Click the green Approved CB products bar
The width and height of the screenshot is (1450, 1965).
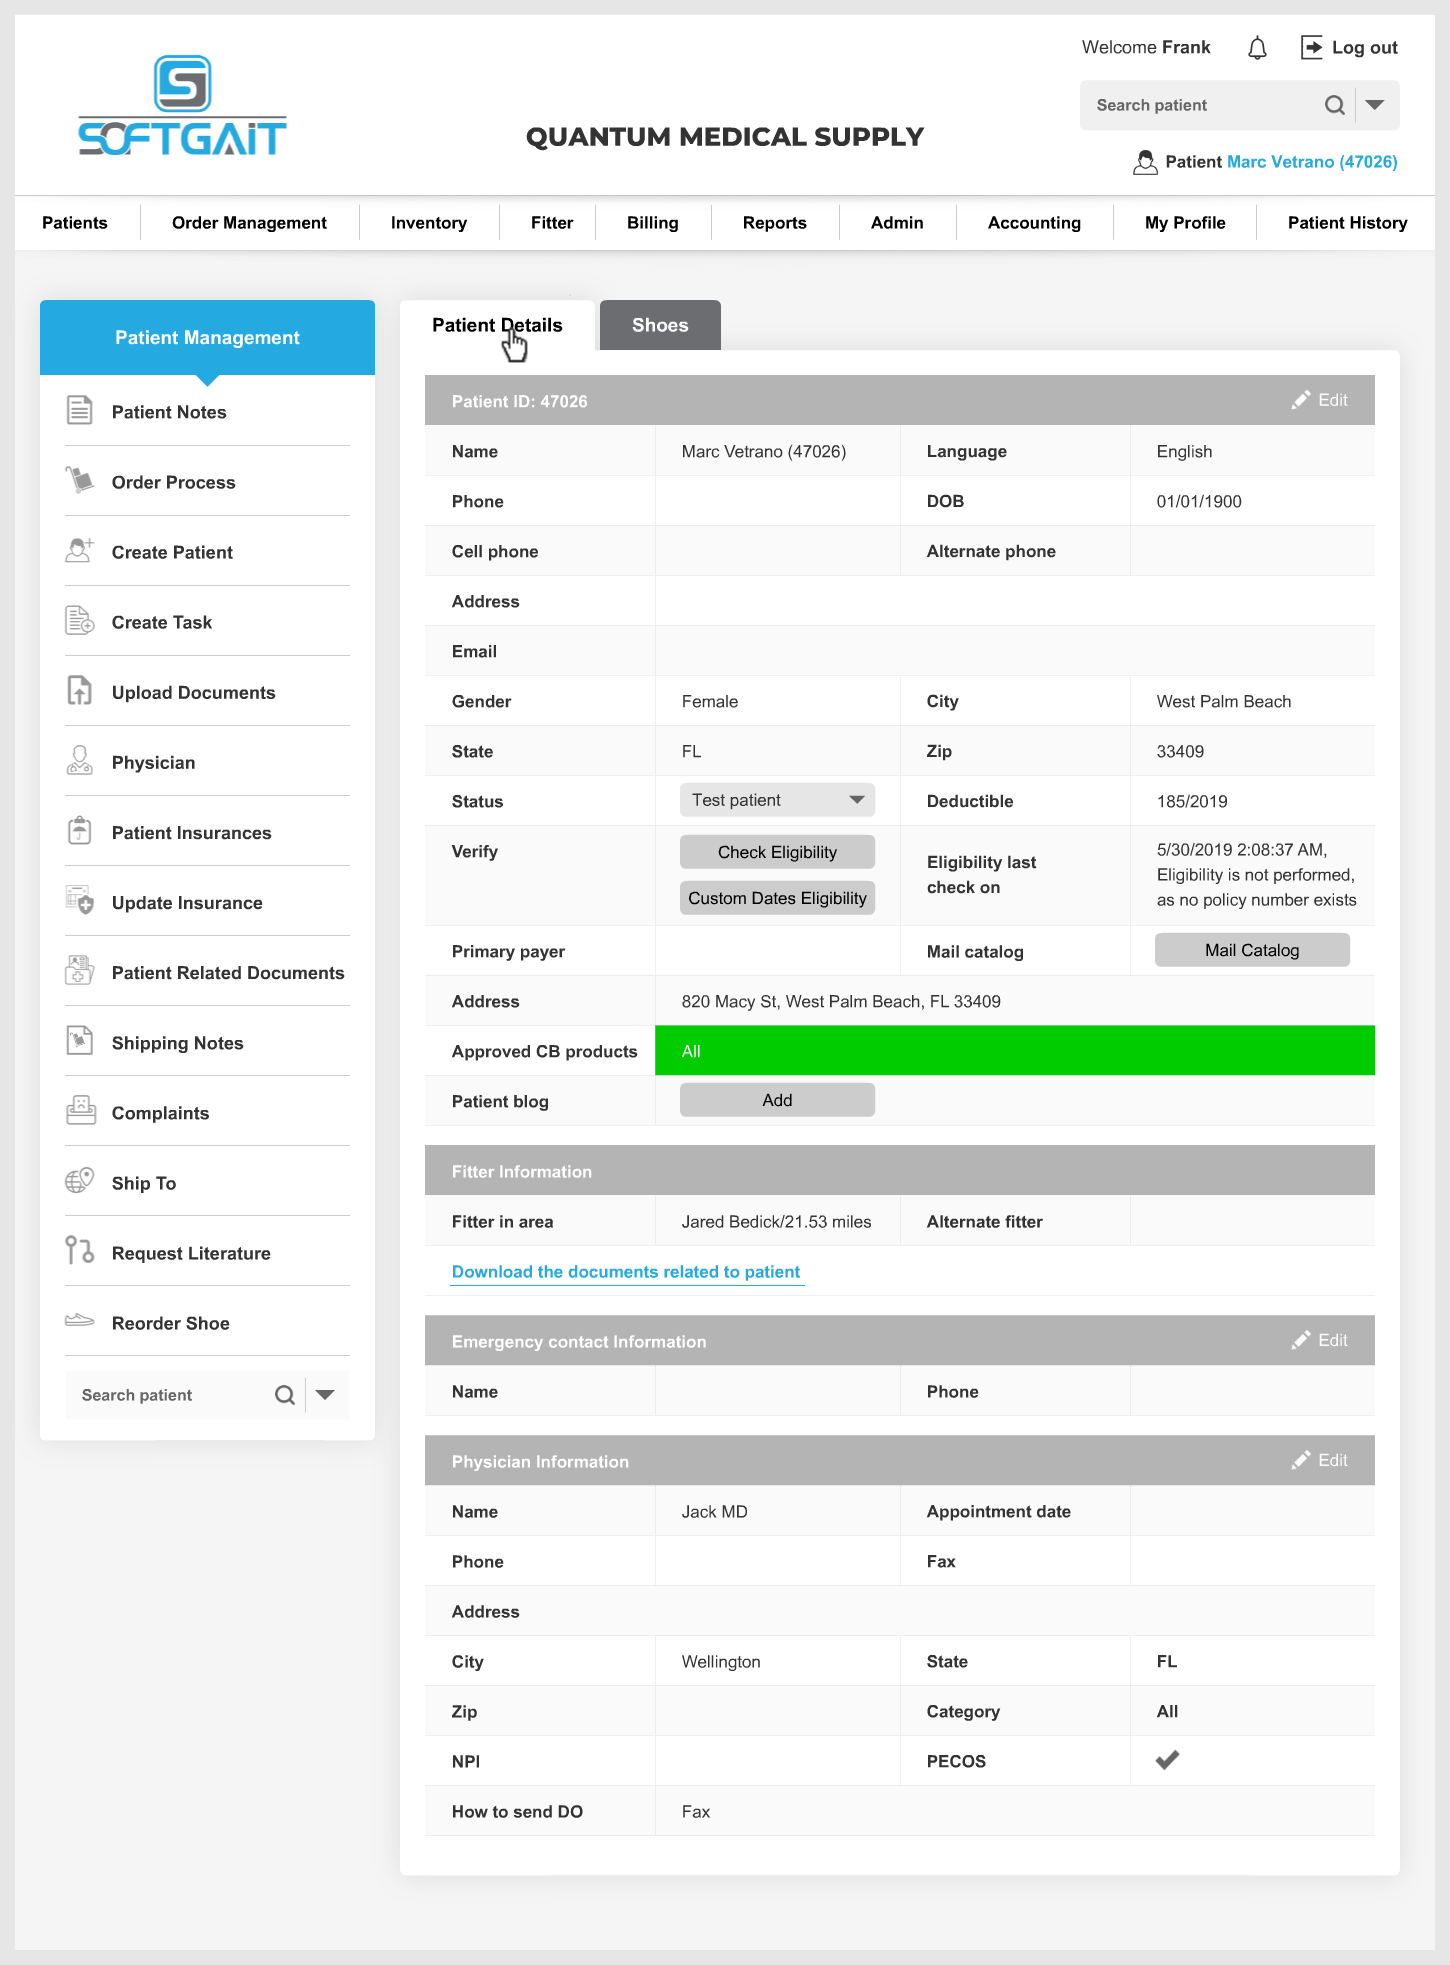(1014, 1051)
